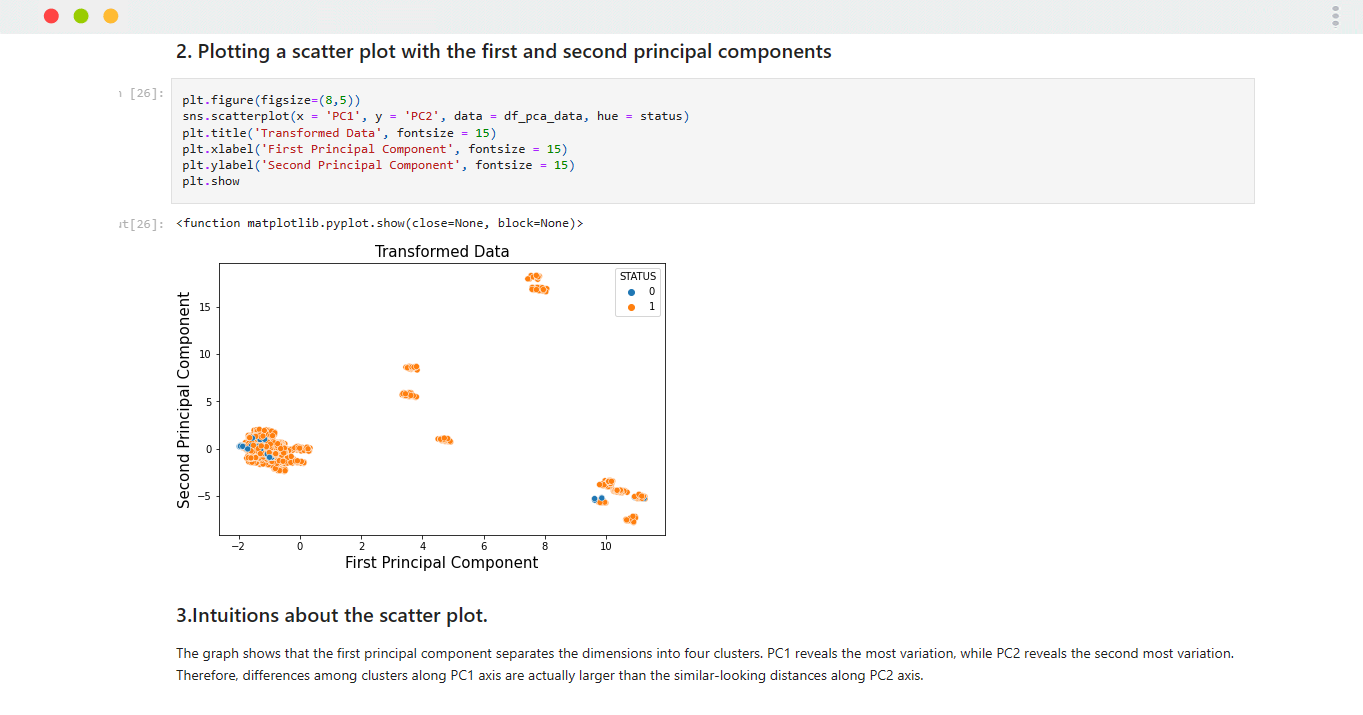Click the blue STATUS 0 legend marker
Screen dimensions: 1363x715
point(631,292)
